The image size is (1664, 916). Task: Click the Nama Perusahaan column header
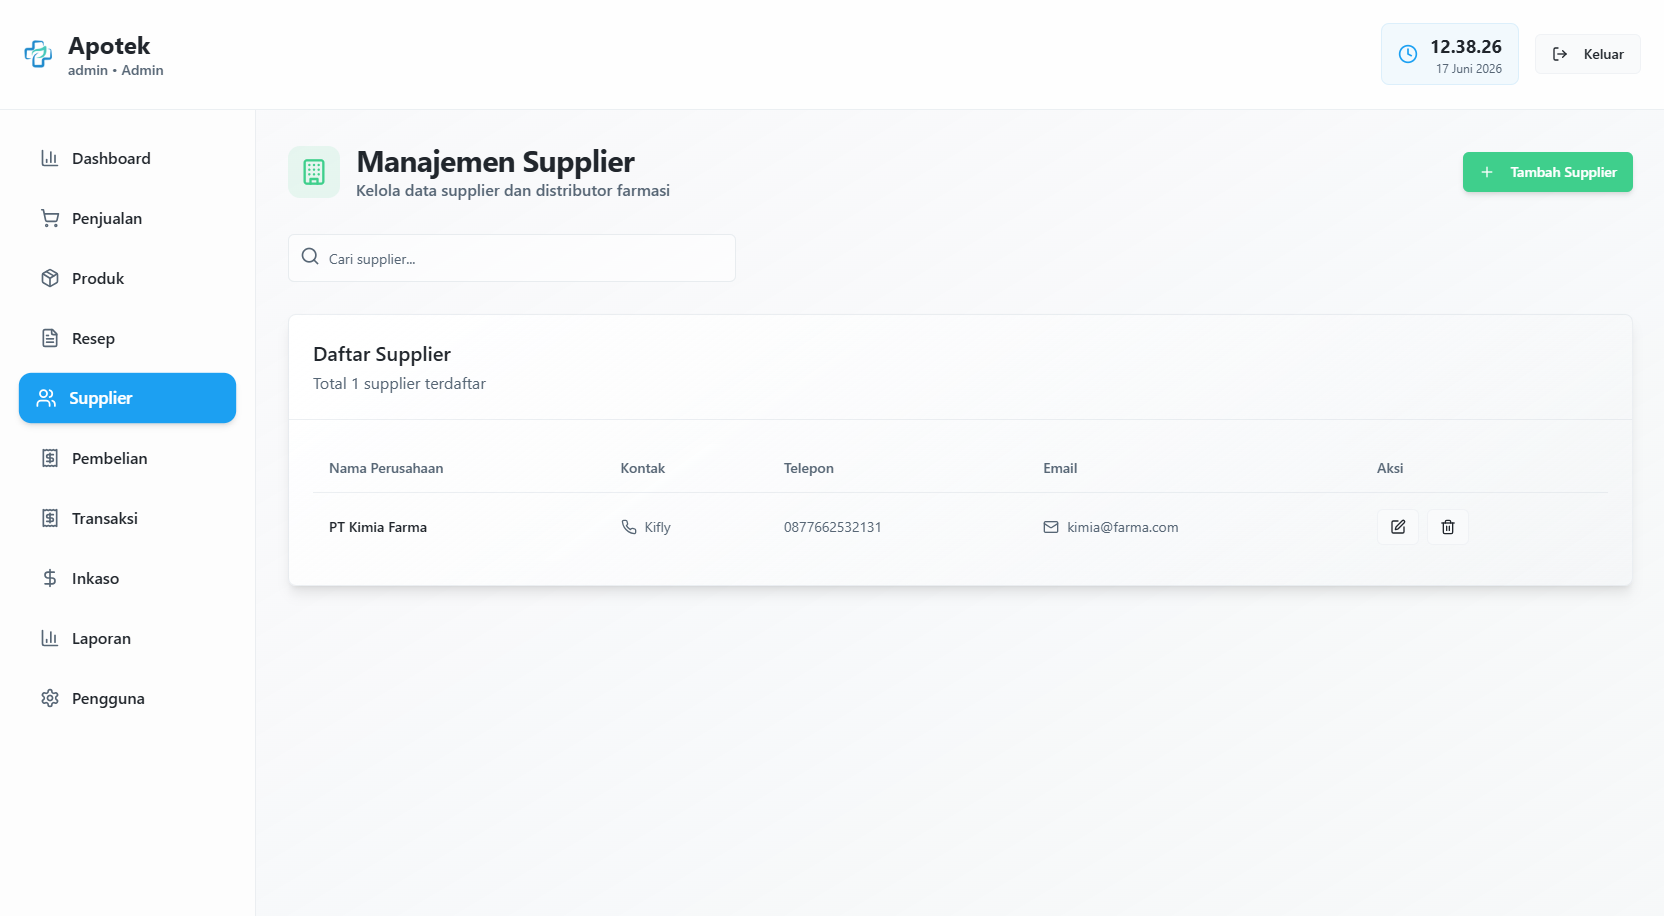point(386,468)
